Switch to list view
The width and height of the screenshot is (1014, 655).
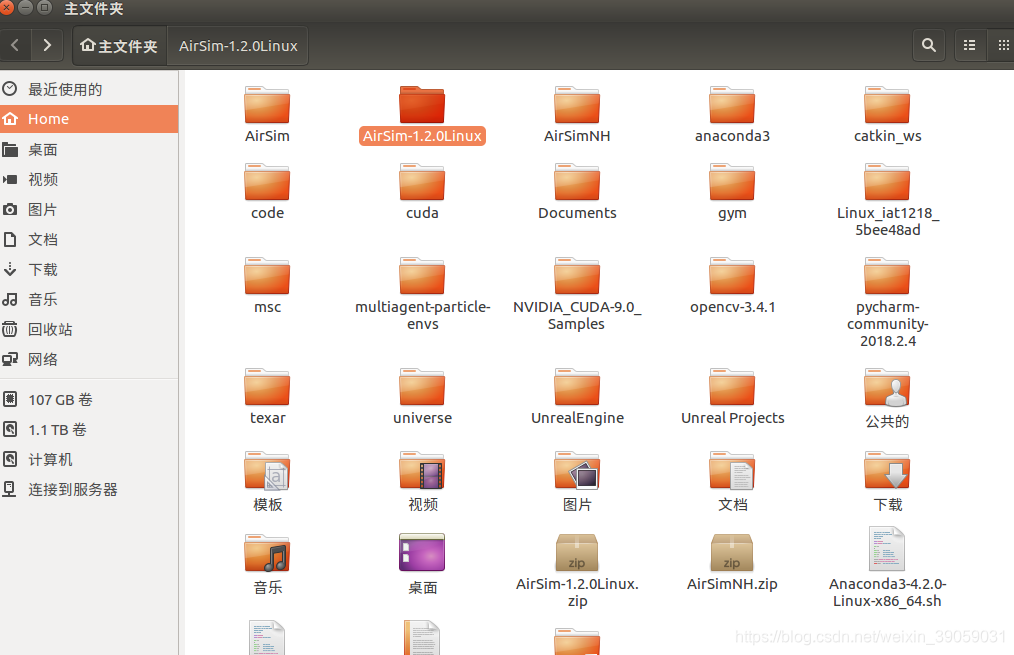click(x=969, y=45)
